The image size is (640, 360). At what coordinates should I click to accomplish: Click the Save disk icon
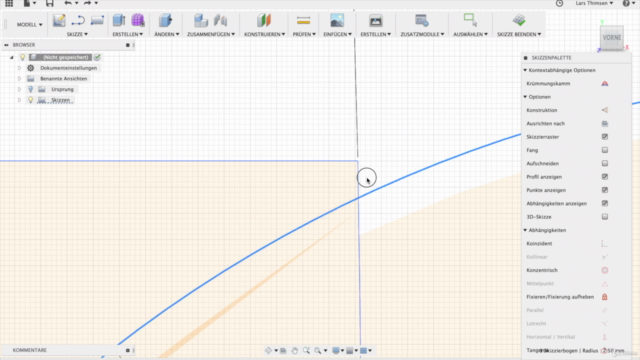[x=49, y=3]
